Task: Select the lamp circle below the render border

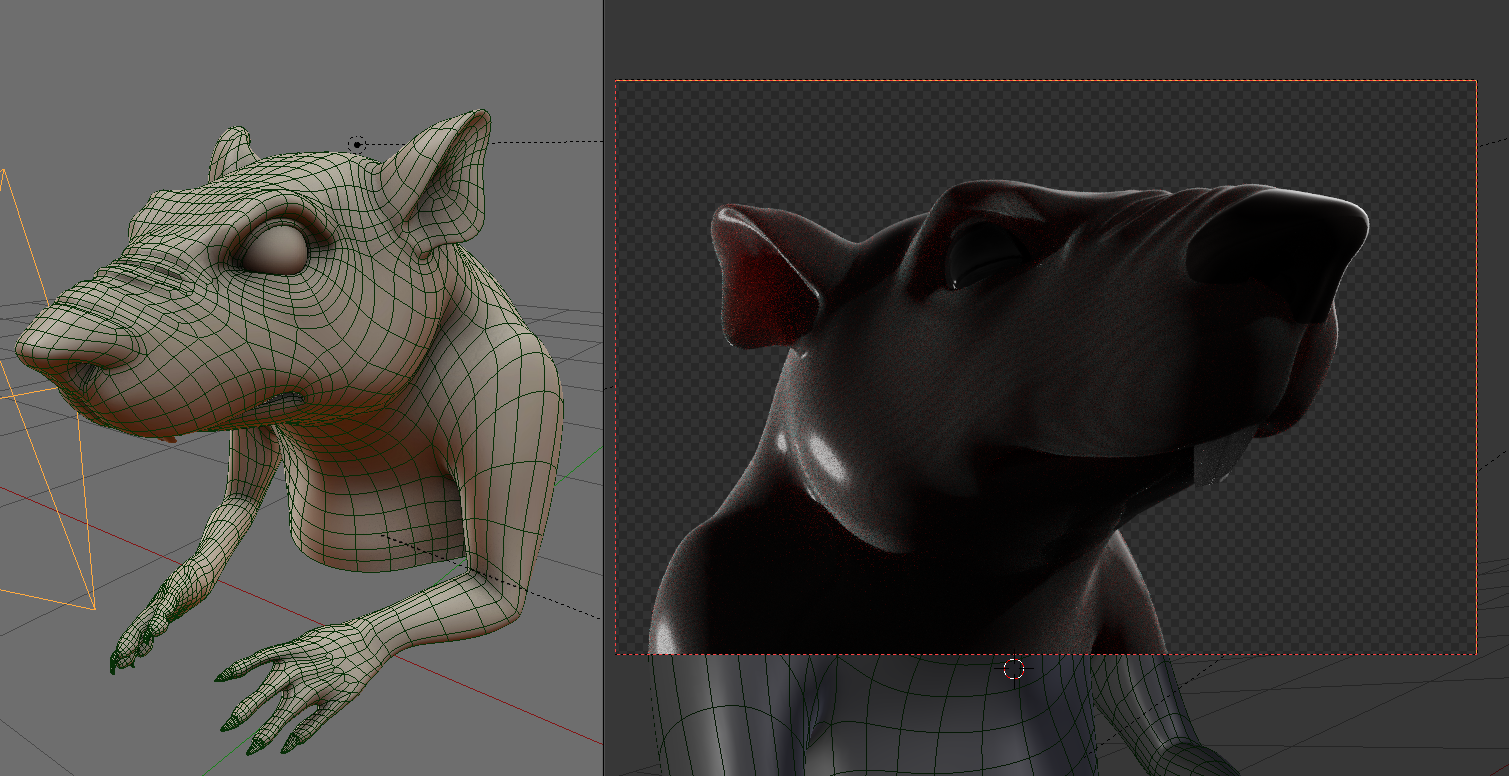Action: [1014, 668]
